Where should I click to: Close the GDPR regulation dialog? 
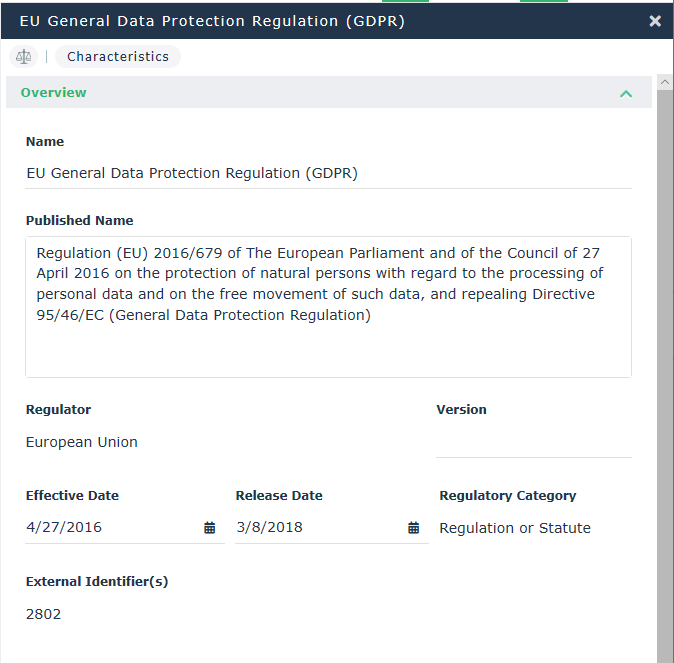[x=655, y=21]
